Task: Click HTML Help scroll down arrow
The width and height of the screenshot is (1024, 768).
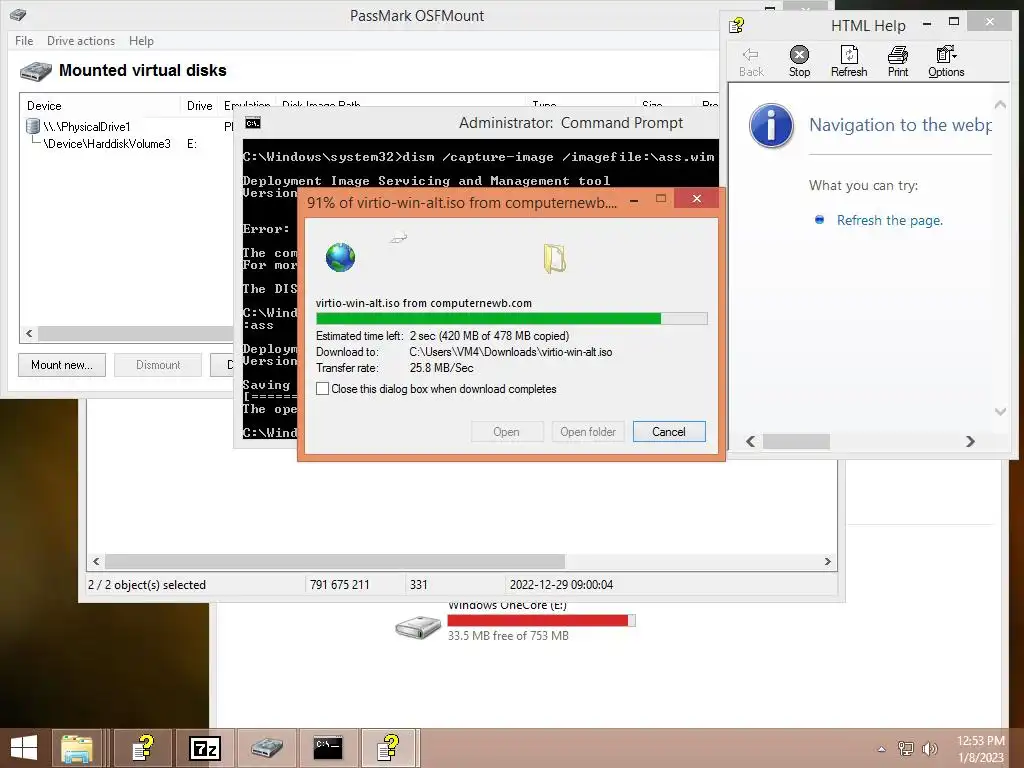Action: pos(1000,411)
